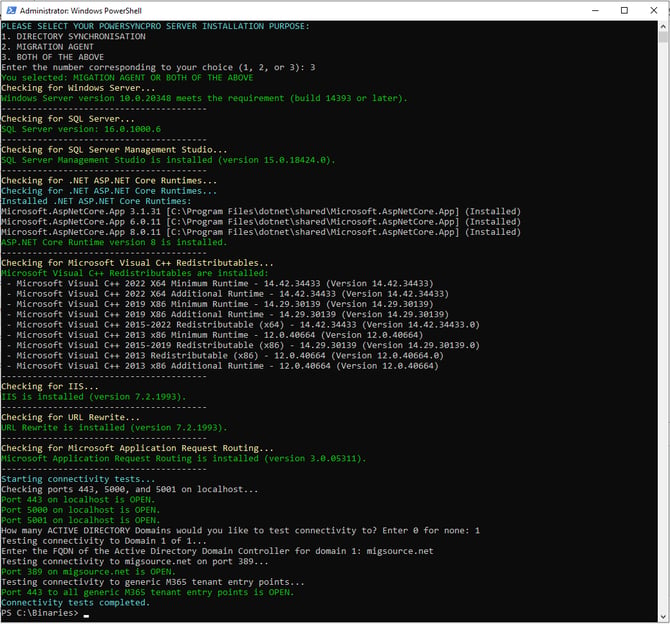Click 'You selected: MIGATION AGENT OR BOTH' line
The height and width of the screenshot is (624, 670).
pos(127,77)
